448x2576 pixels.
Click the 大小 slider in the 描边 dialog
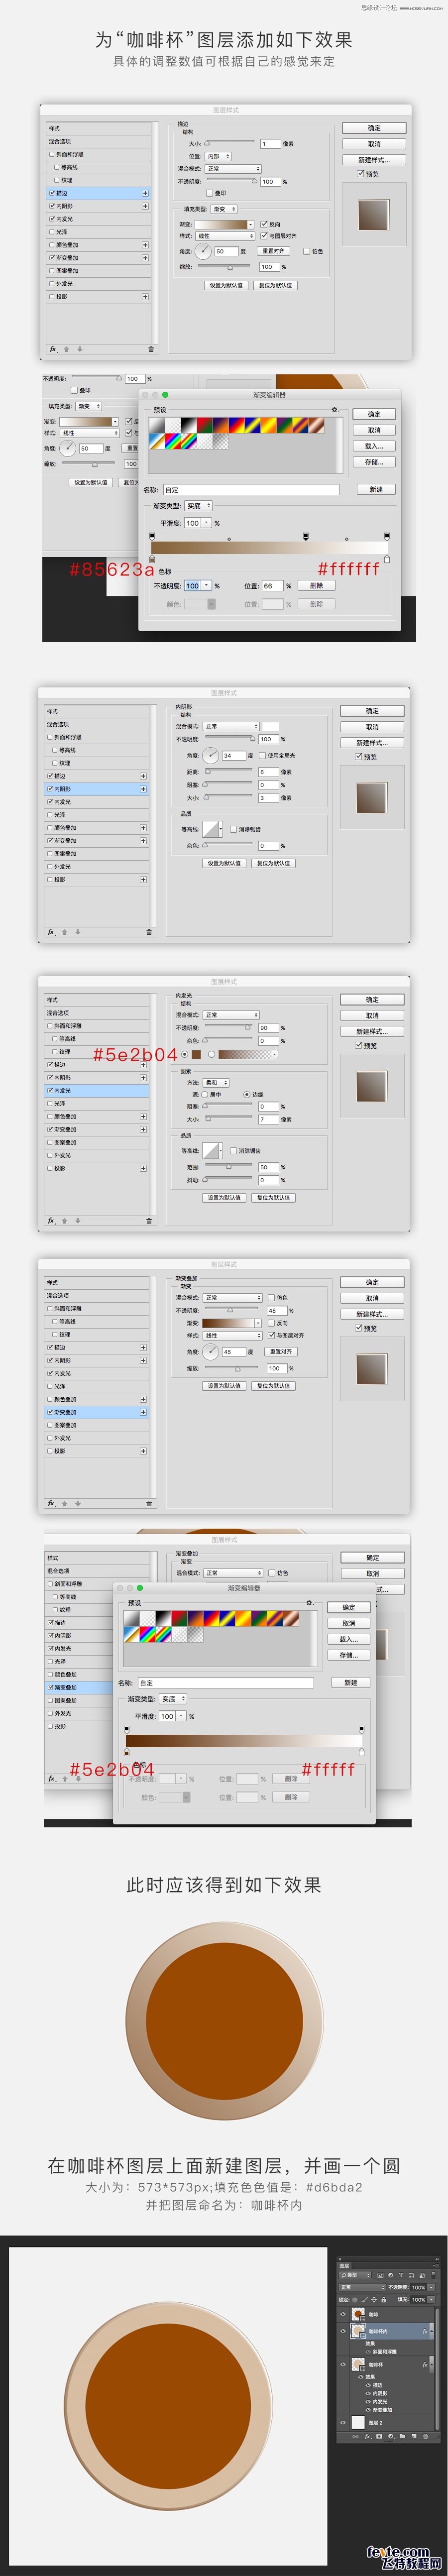point(230,141)
